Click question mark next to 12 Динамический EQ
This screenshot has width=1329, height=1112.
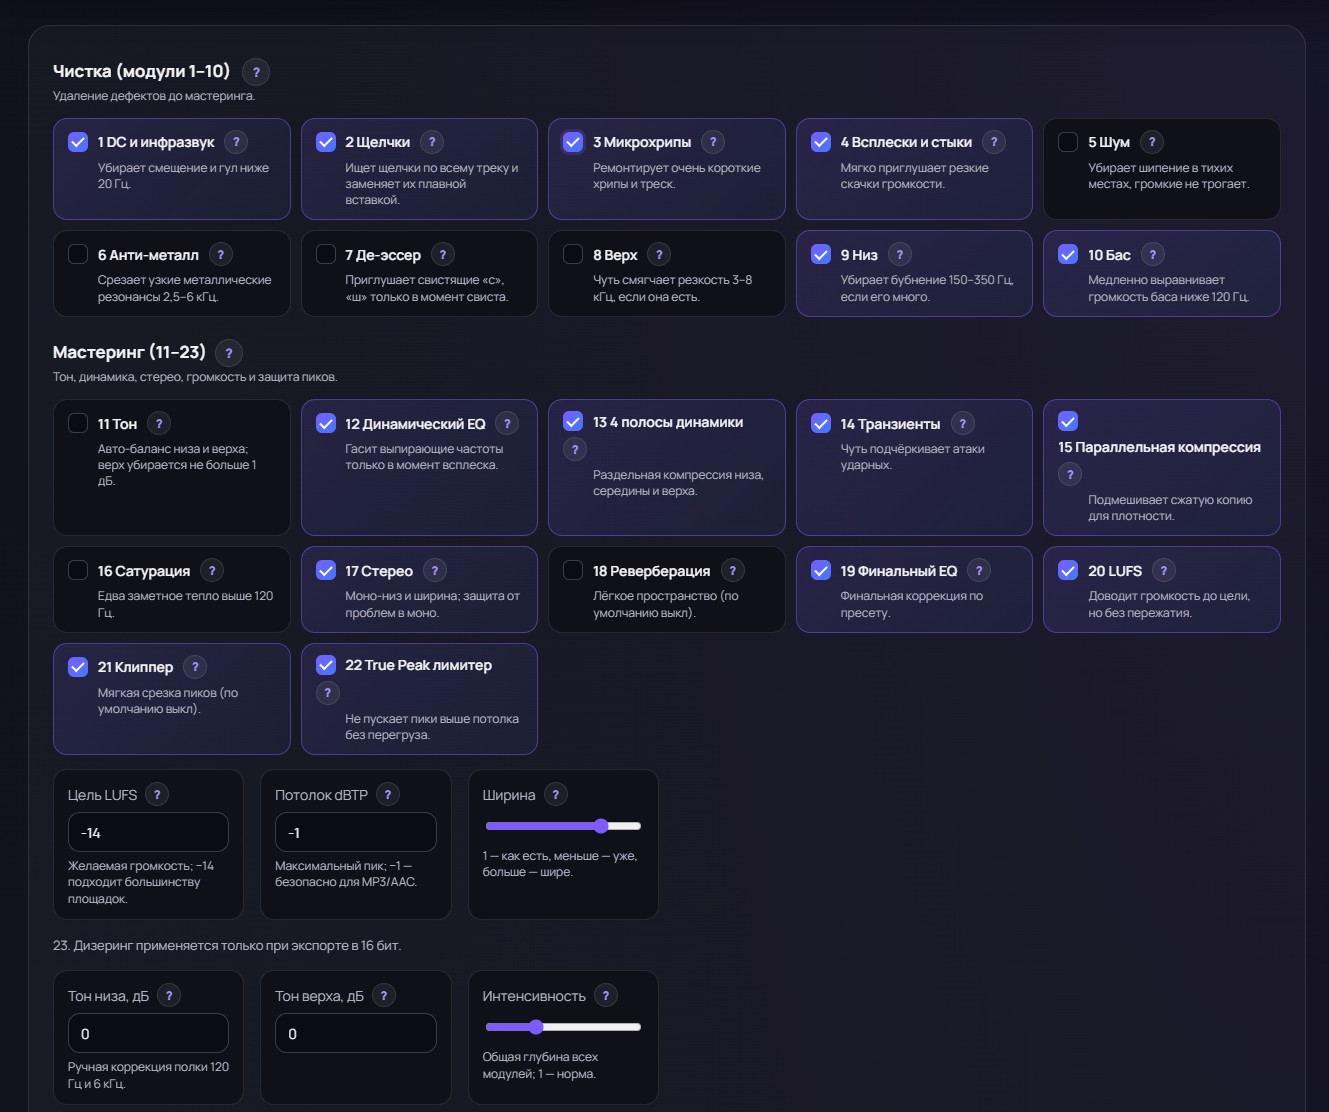[507, 424]
